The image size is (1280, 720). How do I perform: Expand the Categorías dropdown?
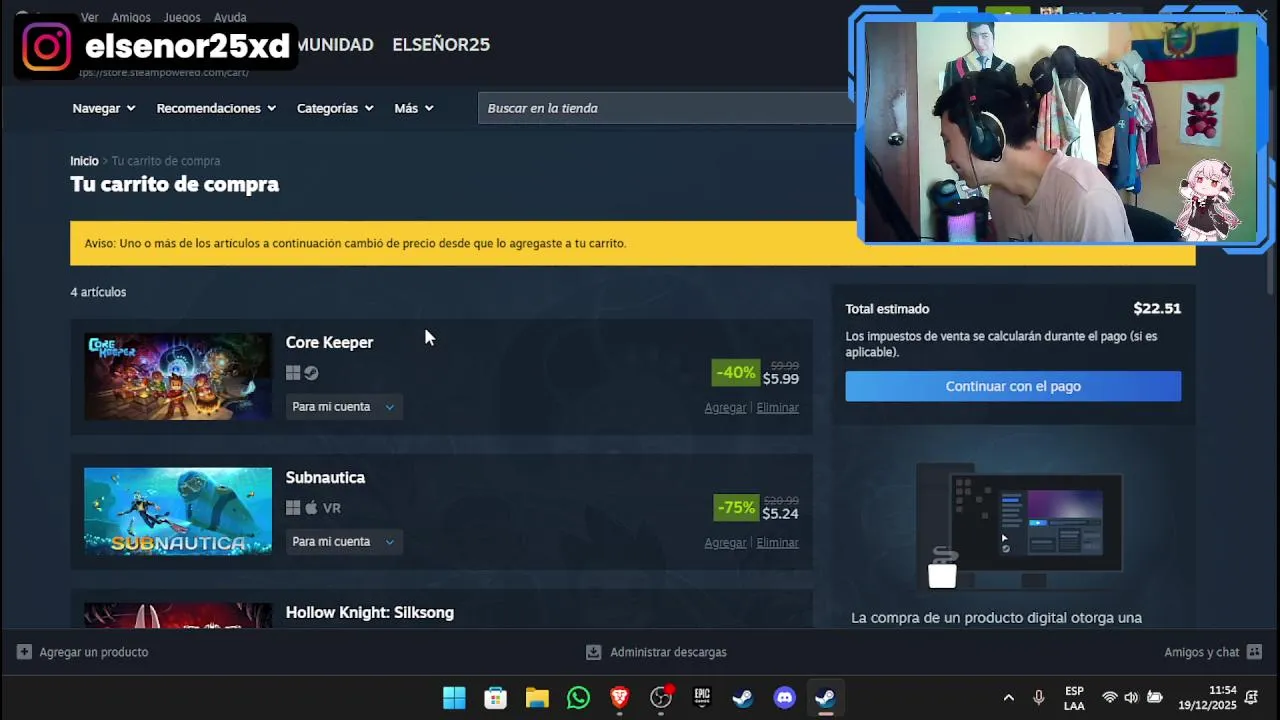pos(335,108)
